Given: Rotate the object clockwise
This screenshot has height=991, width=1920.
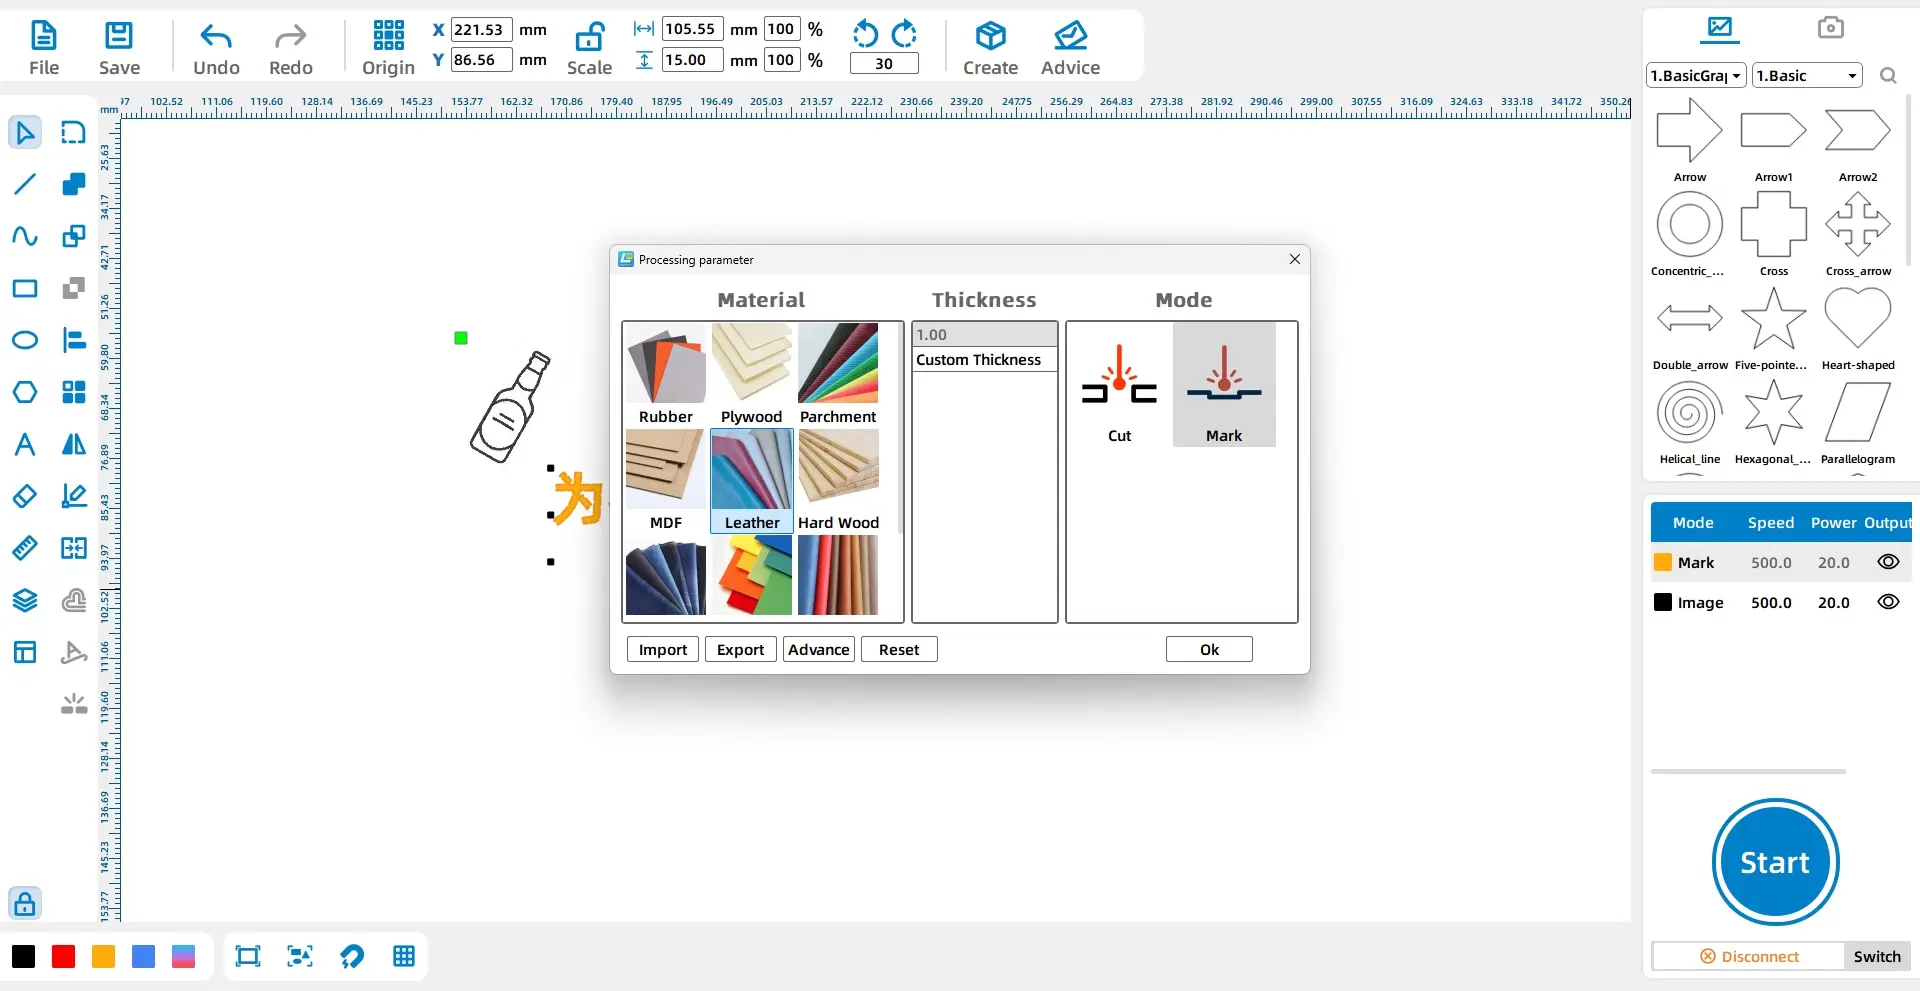Looking at the screenshot, I should coord(904,35).
